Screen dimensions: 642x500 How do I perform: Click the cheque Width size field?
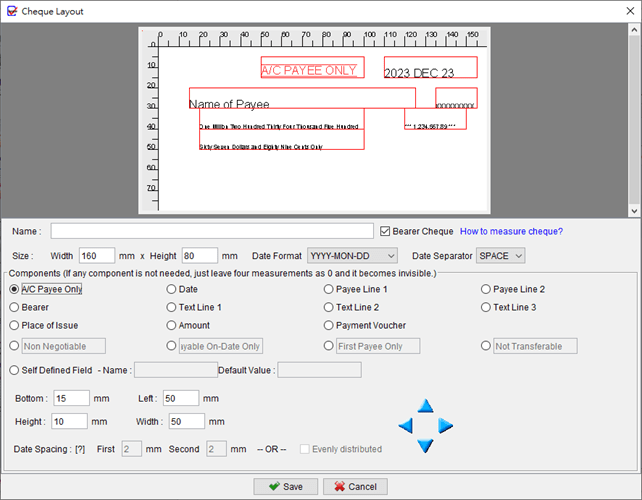click(x=97, y=256)
